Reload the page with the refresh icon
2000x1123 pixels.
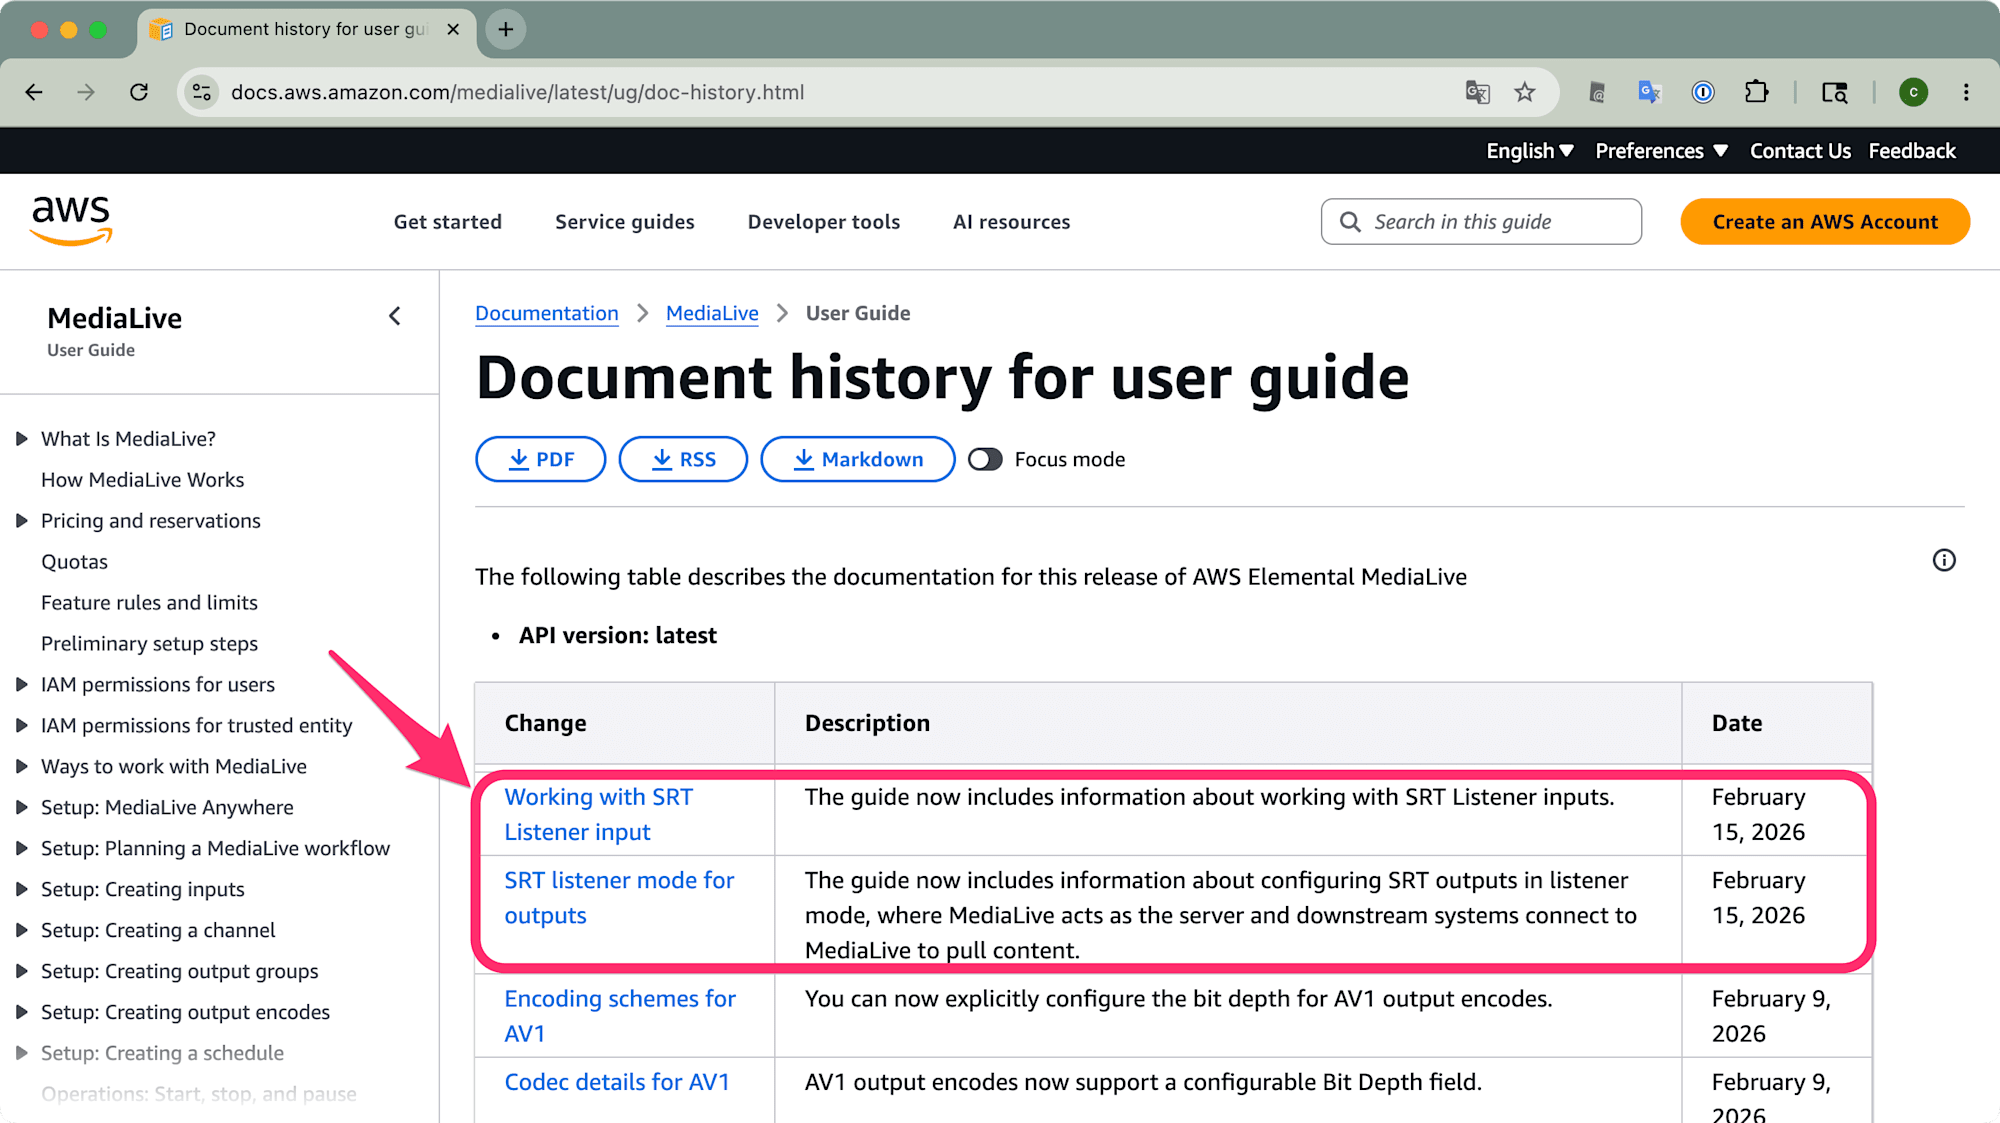click(139, 92)
